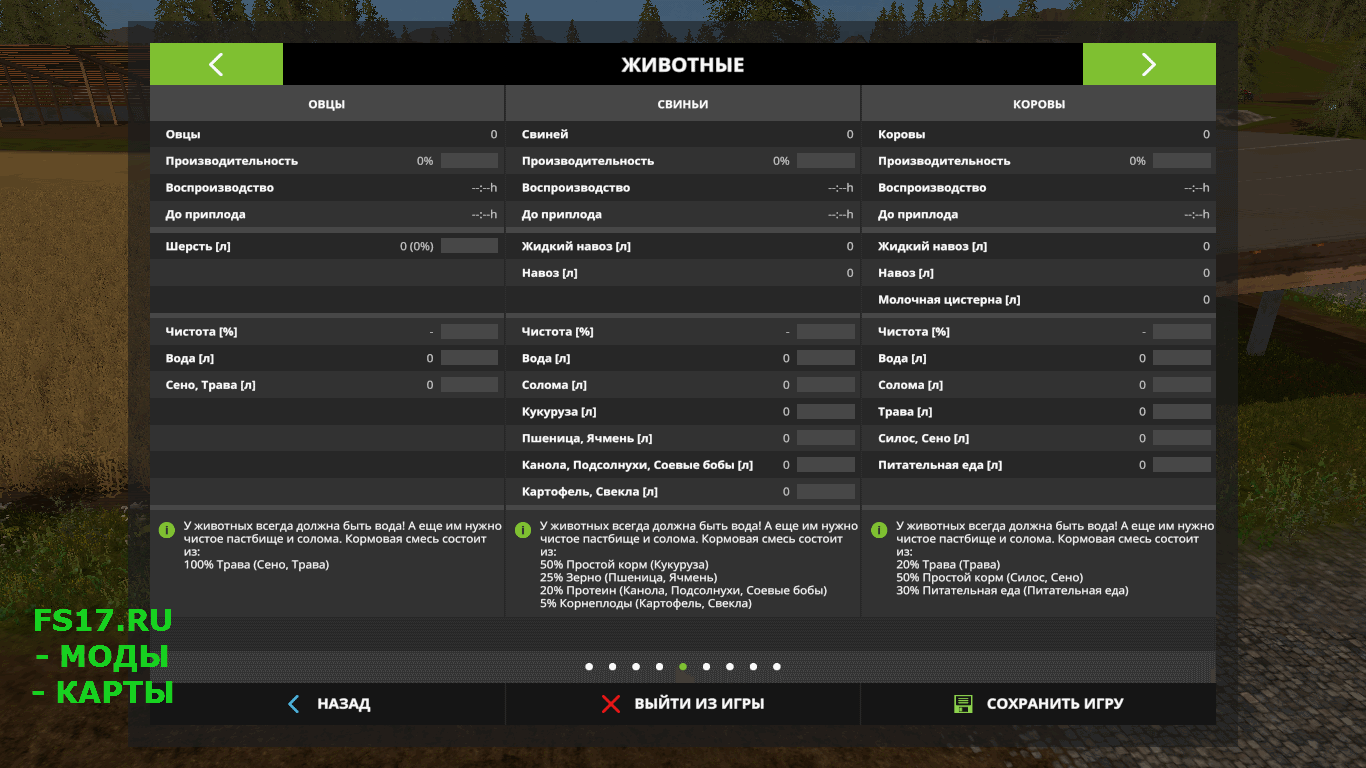Viewport: 1366px width, 768px height.
Task: Click pigs Жидкий навоз [л] label
Action: click(x=576, y=246)
